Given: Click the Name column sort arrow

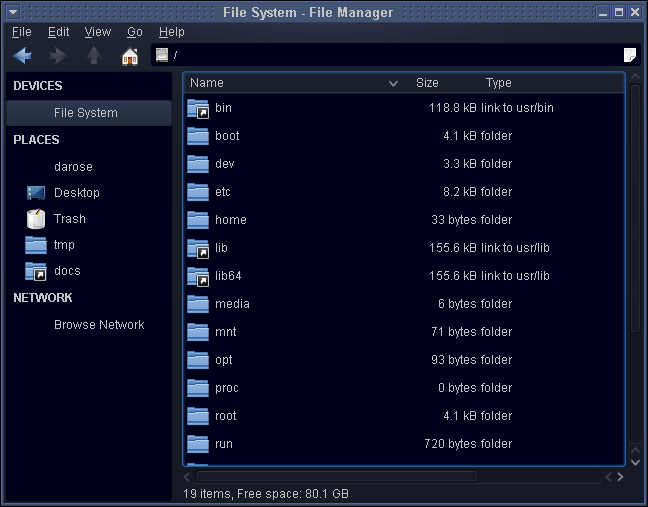Looking at the screenshot, I should 393,84.
